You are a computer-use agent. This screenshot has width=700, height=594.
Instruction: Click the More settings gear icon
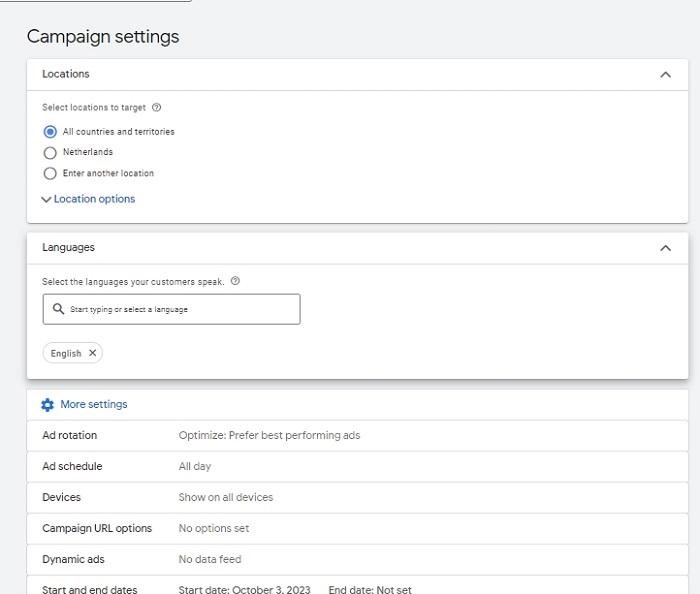click(x=47, y=405)
